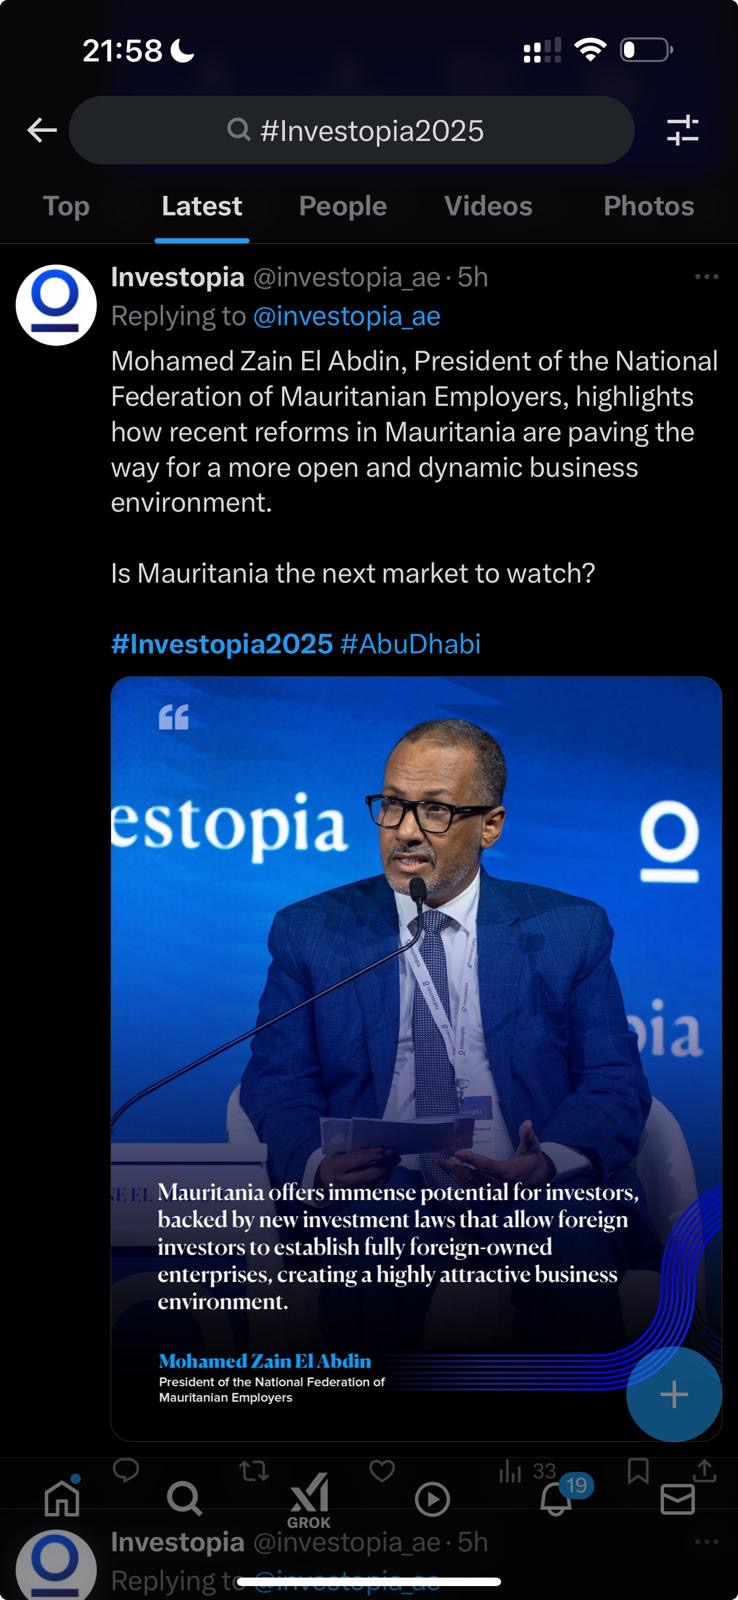Open the #AbuDhabi hashtag link
The width and height of the screenshot is (738, 1600).
coord(410,643)
